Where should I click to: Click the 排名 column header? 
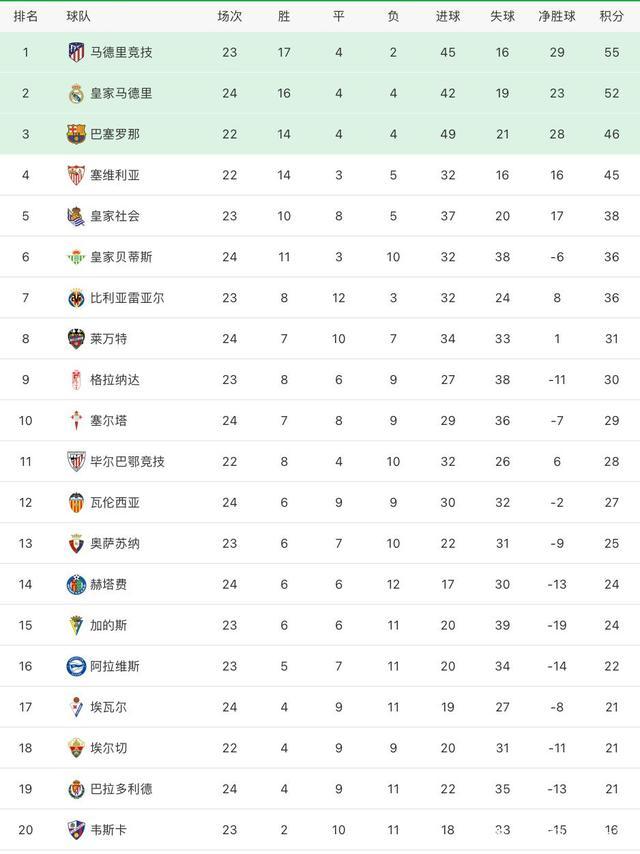pos(26,16)
